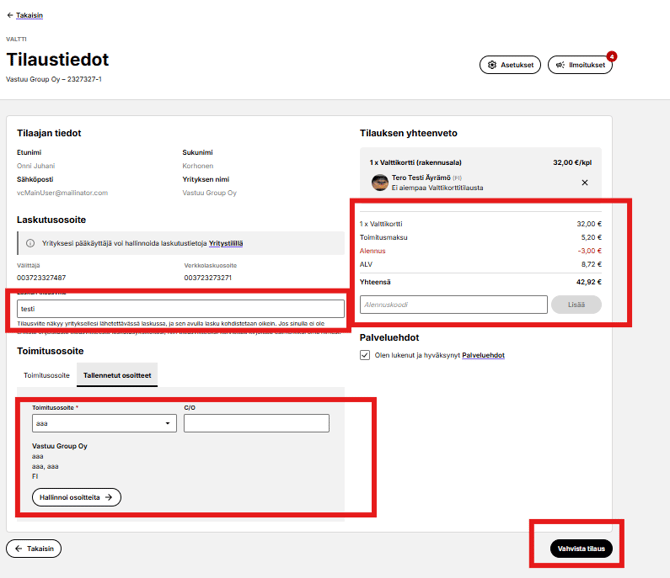
Task: Click the price 32,00 €/kpl
Action: tap(572, 162)
